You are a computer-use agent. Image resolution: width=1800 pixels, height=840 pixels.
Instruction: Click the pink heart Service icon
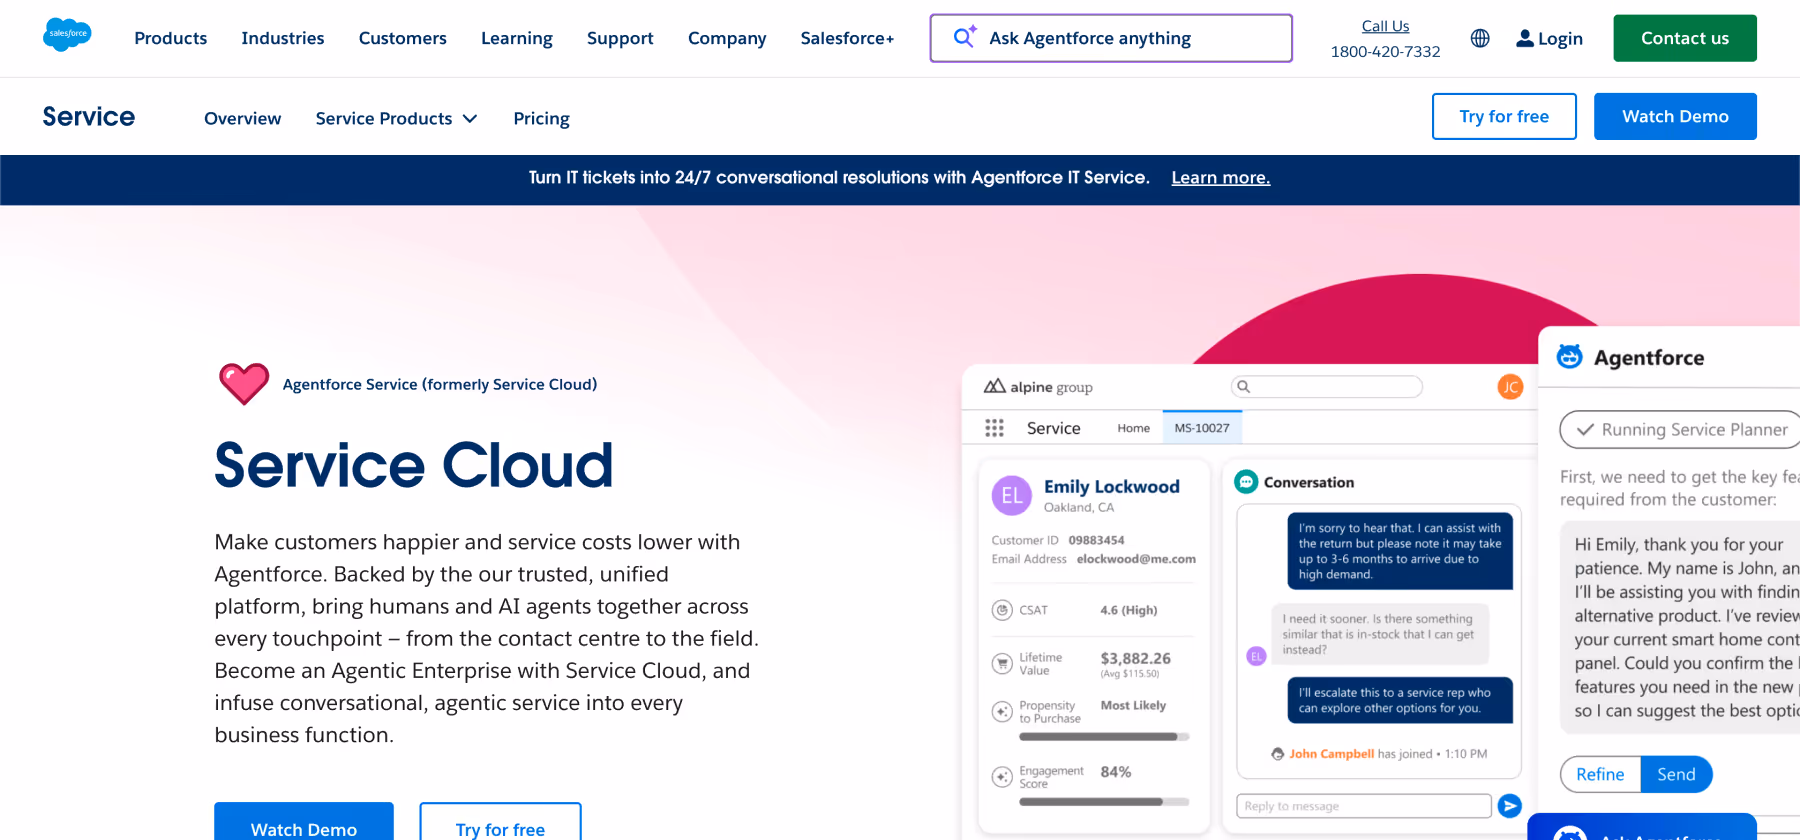244,383
